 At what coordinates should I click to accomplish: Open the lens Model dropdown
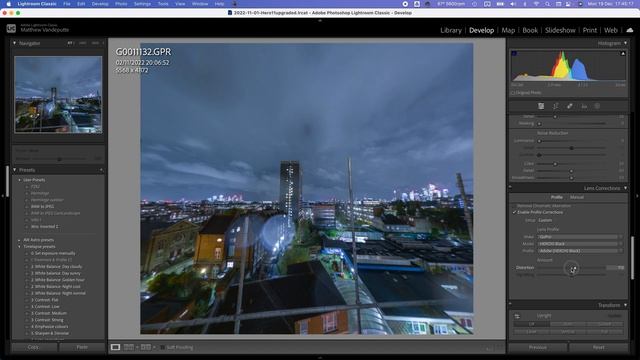(x=580, y=244)
